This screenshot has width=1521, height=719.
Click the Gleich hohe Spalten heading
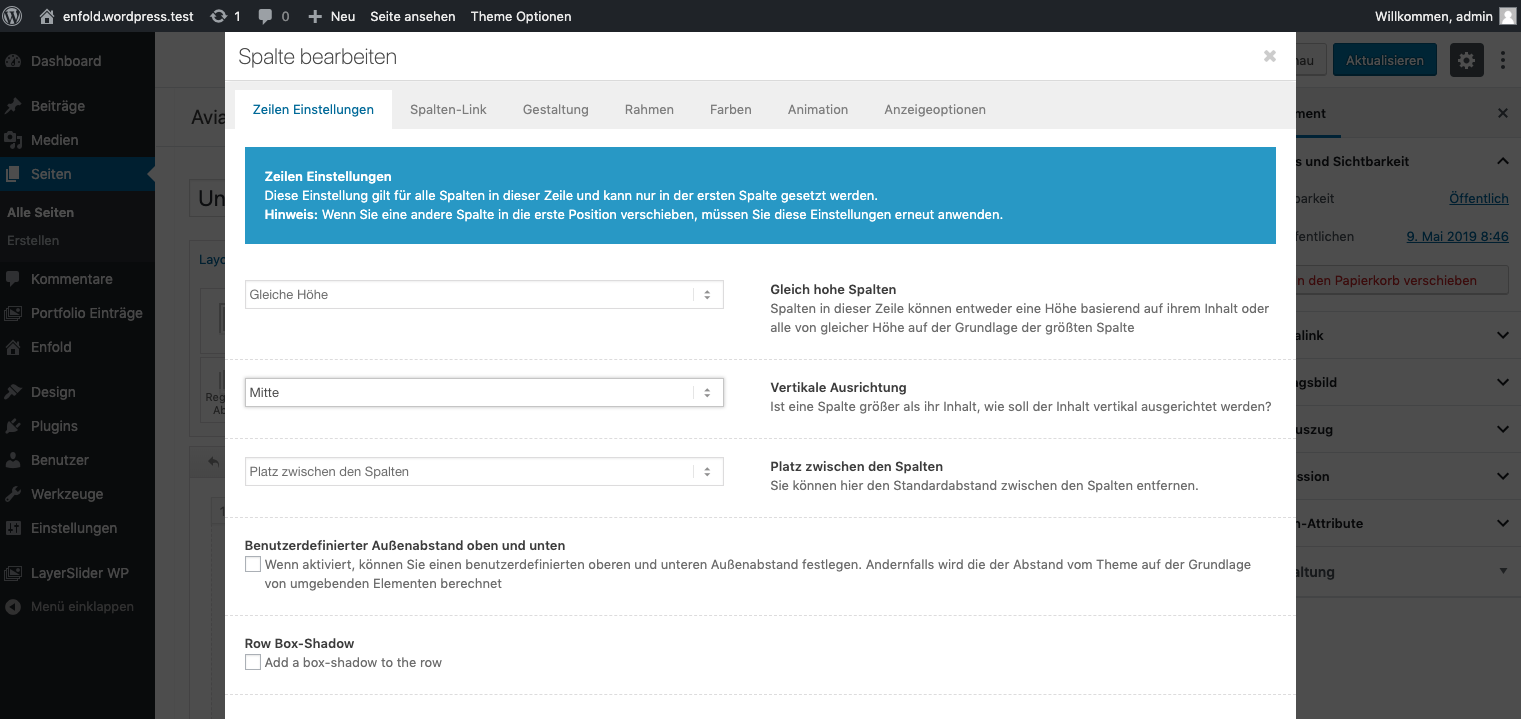pos(833,290)
